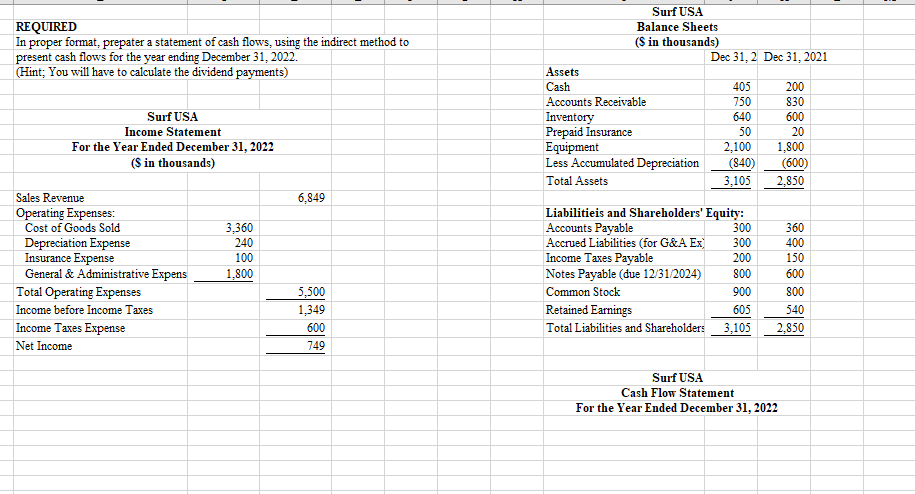The image size is (915, 494).
Task: Click the 'Income Statement' title cell
Action: (x=173, y=132)
